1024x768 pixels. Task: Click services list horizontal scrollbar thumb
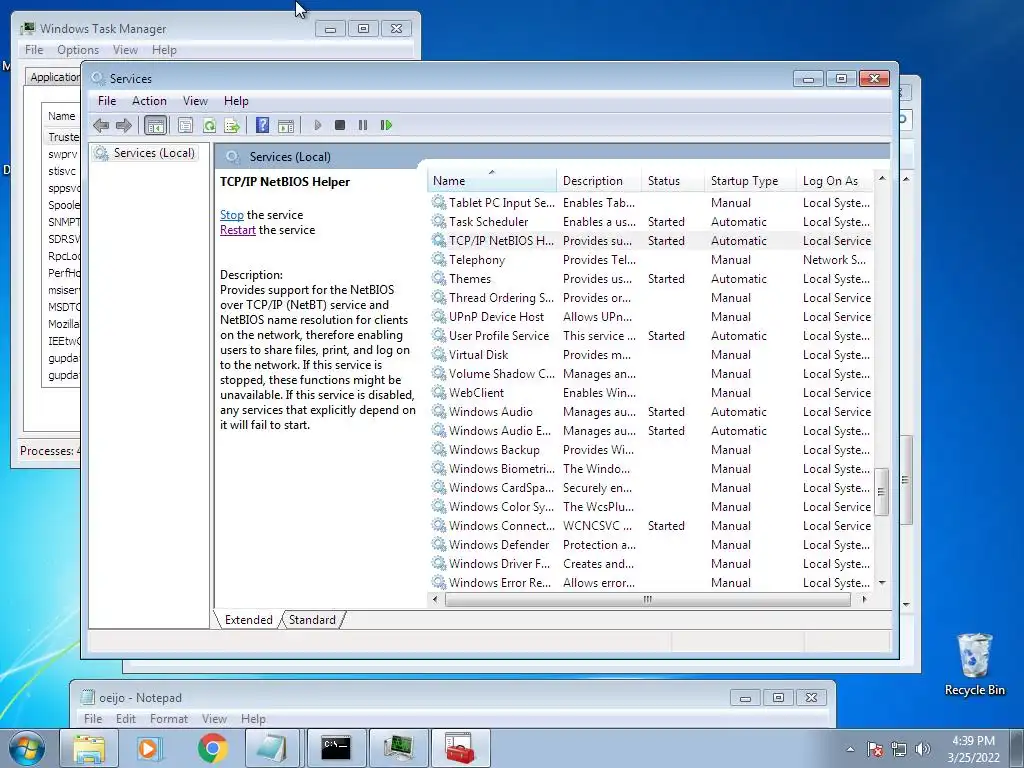click(x=648, y=600)
